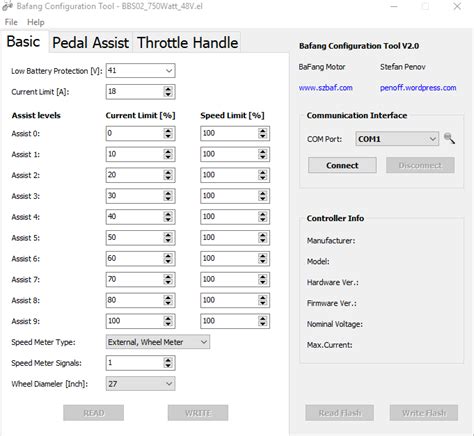
Task: Decrease Assist 6 speed limit percent
Action: [263, 262]
